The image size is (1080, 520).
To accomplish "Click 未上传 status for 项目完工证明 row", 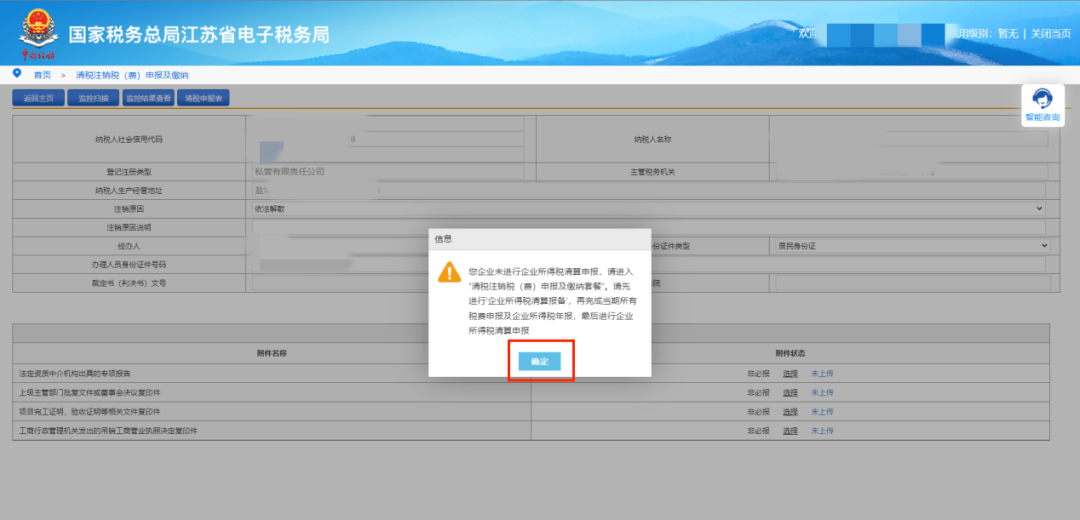I will pos(822,412).
